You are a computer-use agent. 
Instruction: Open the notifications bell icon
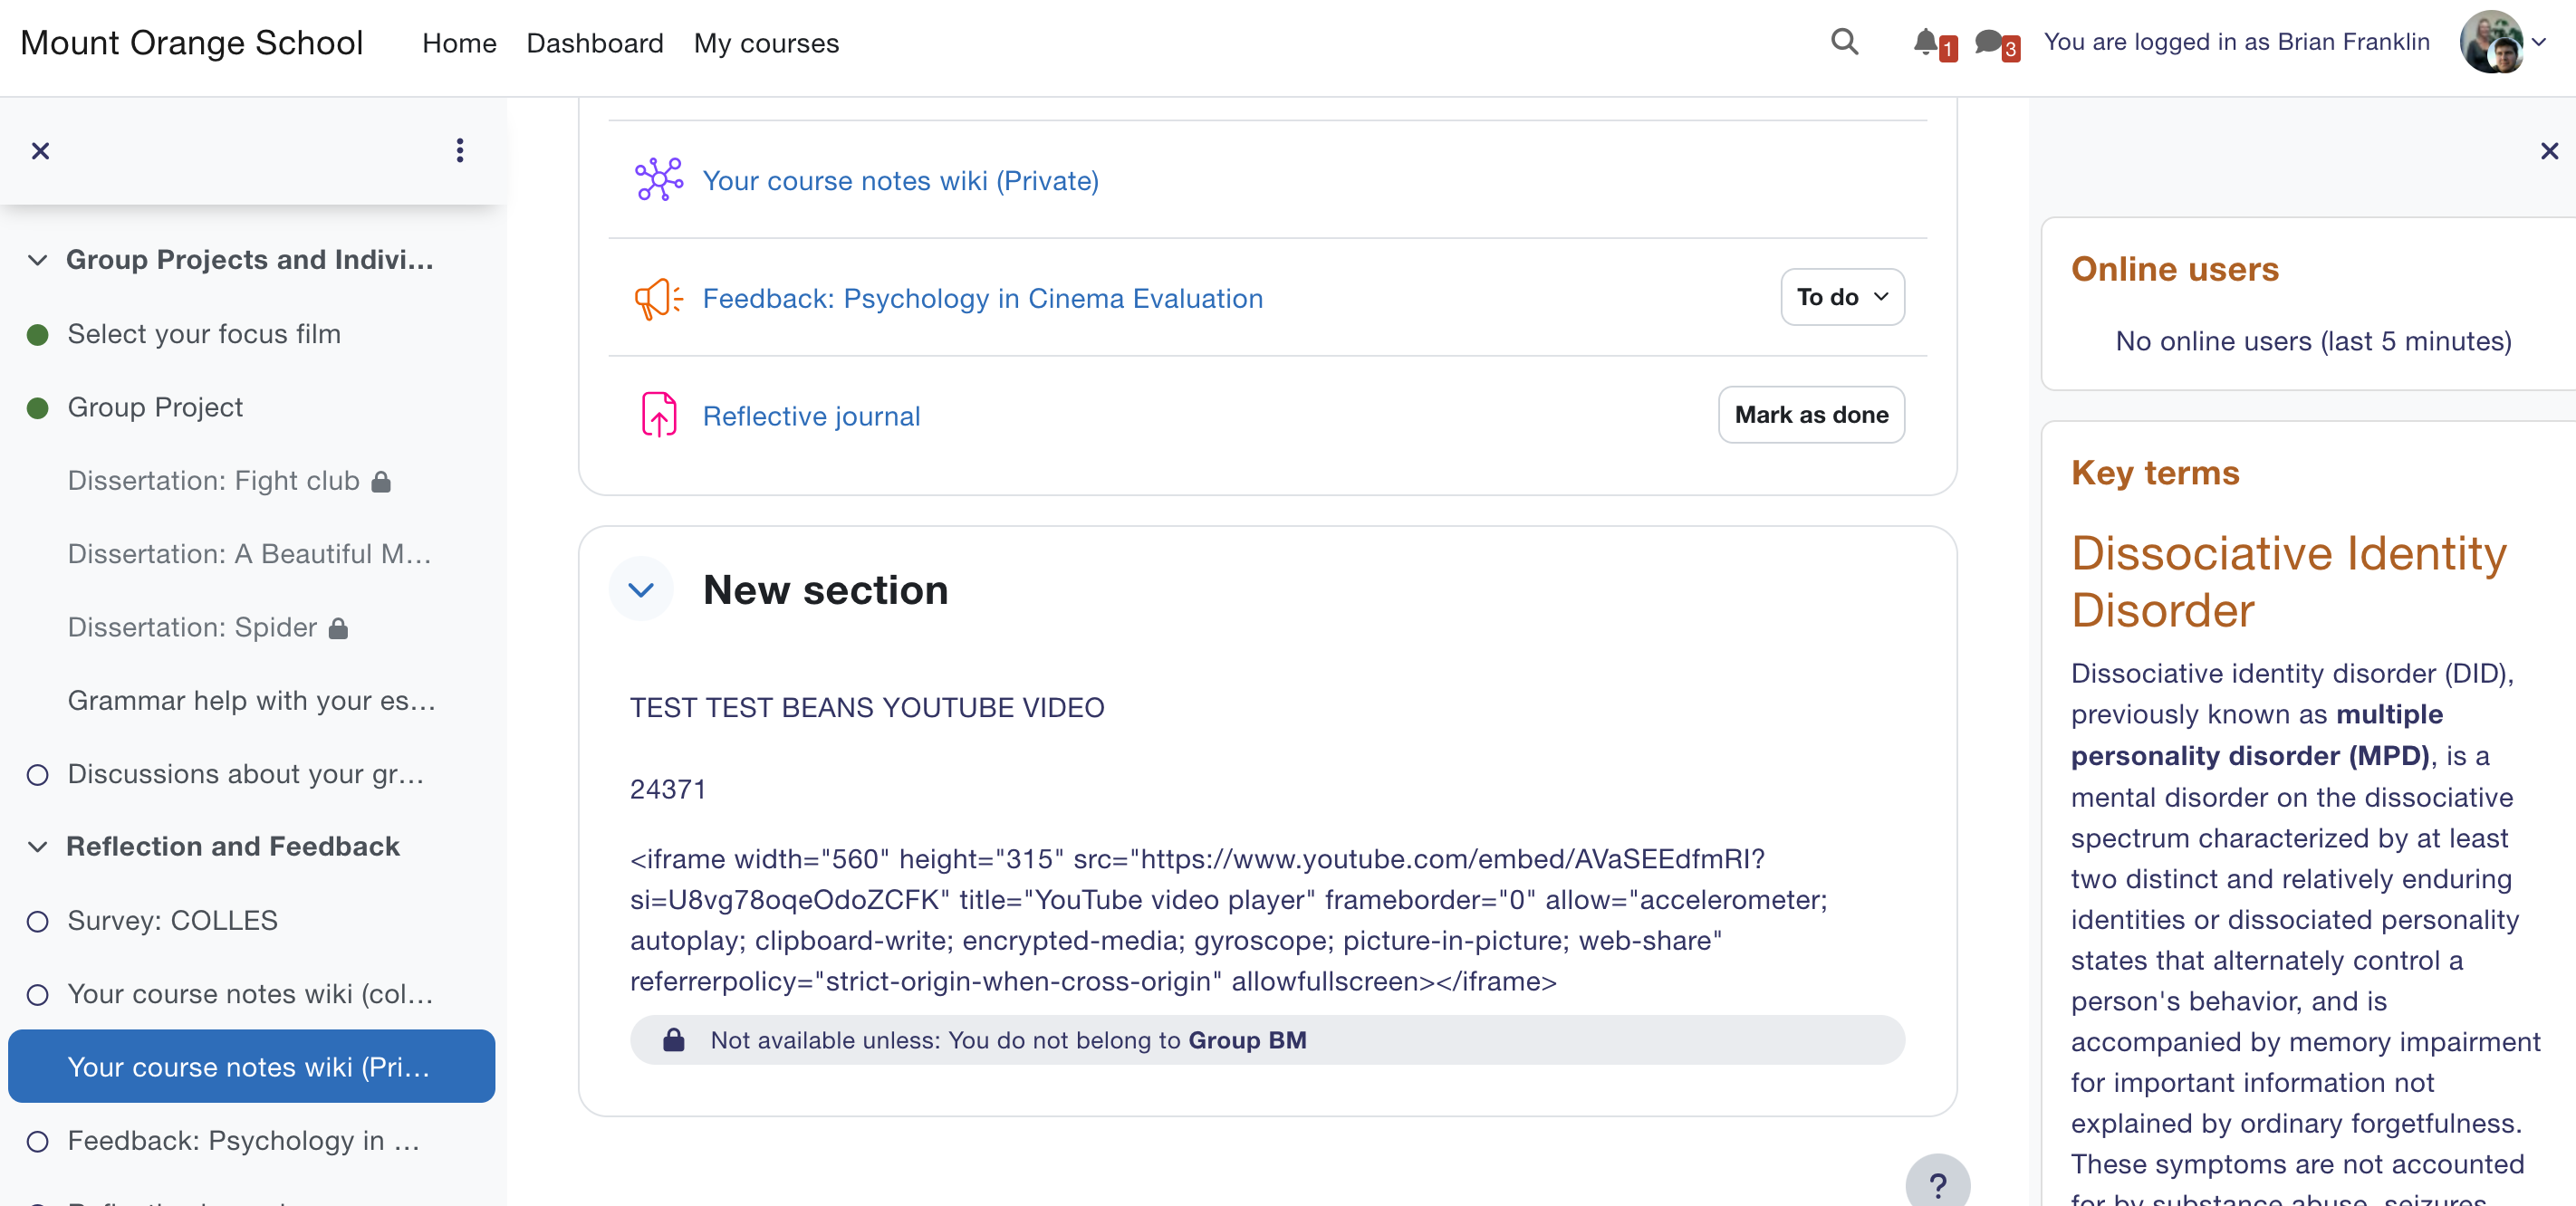pos(1925,42)
